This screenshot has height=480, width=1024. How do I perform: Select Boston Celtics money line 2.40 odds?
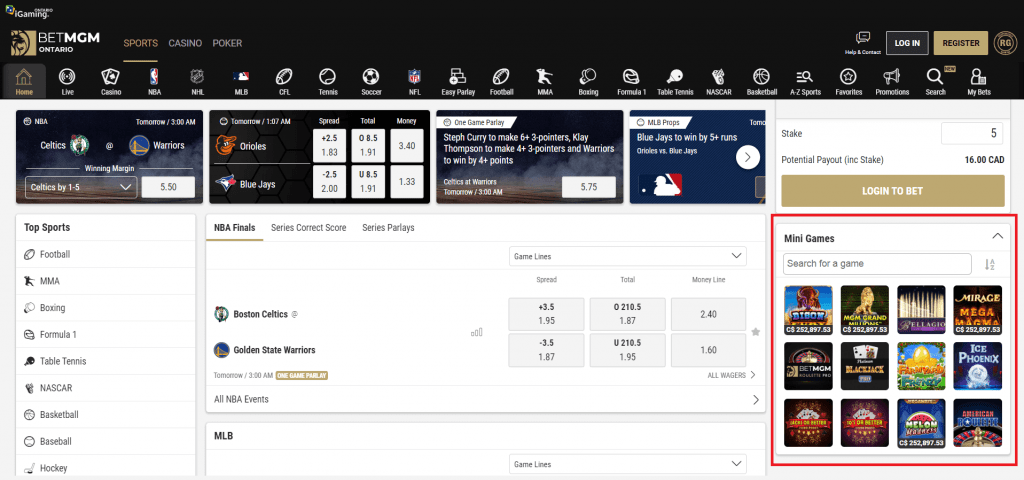tap(709, 314)
